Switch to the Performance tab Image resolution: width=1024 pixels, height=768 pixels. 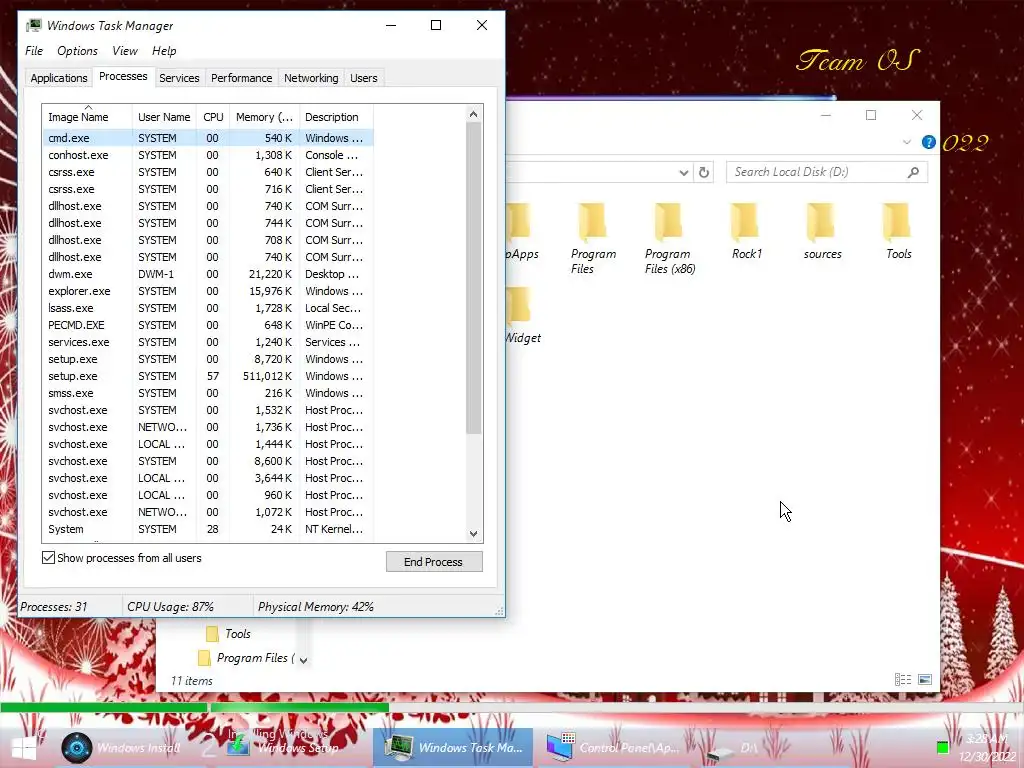pos(241,78)
